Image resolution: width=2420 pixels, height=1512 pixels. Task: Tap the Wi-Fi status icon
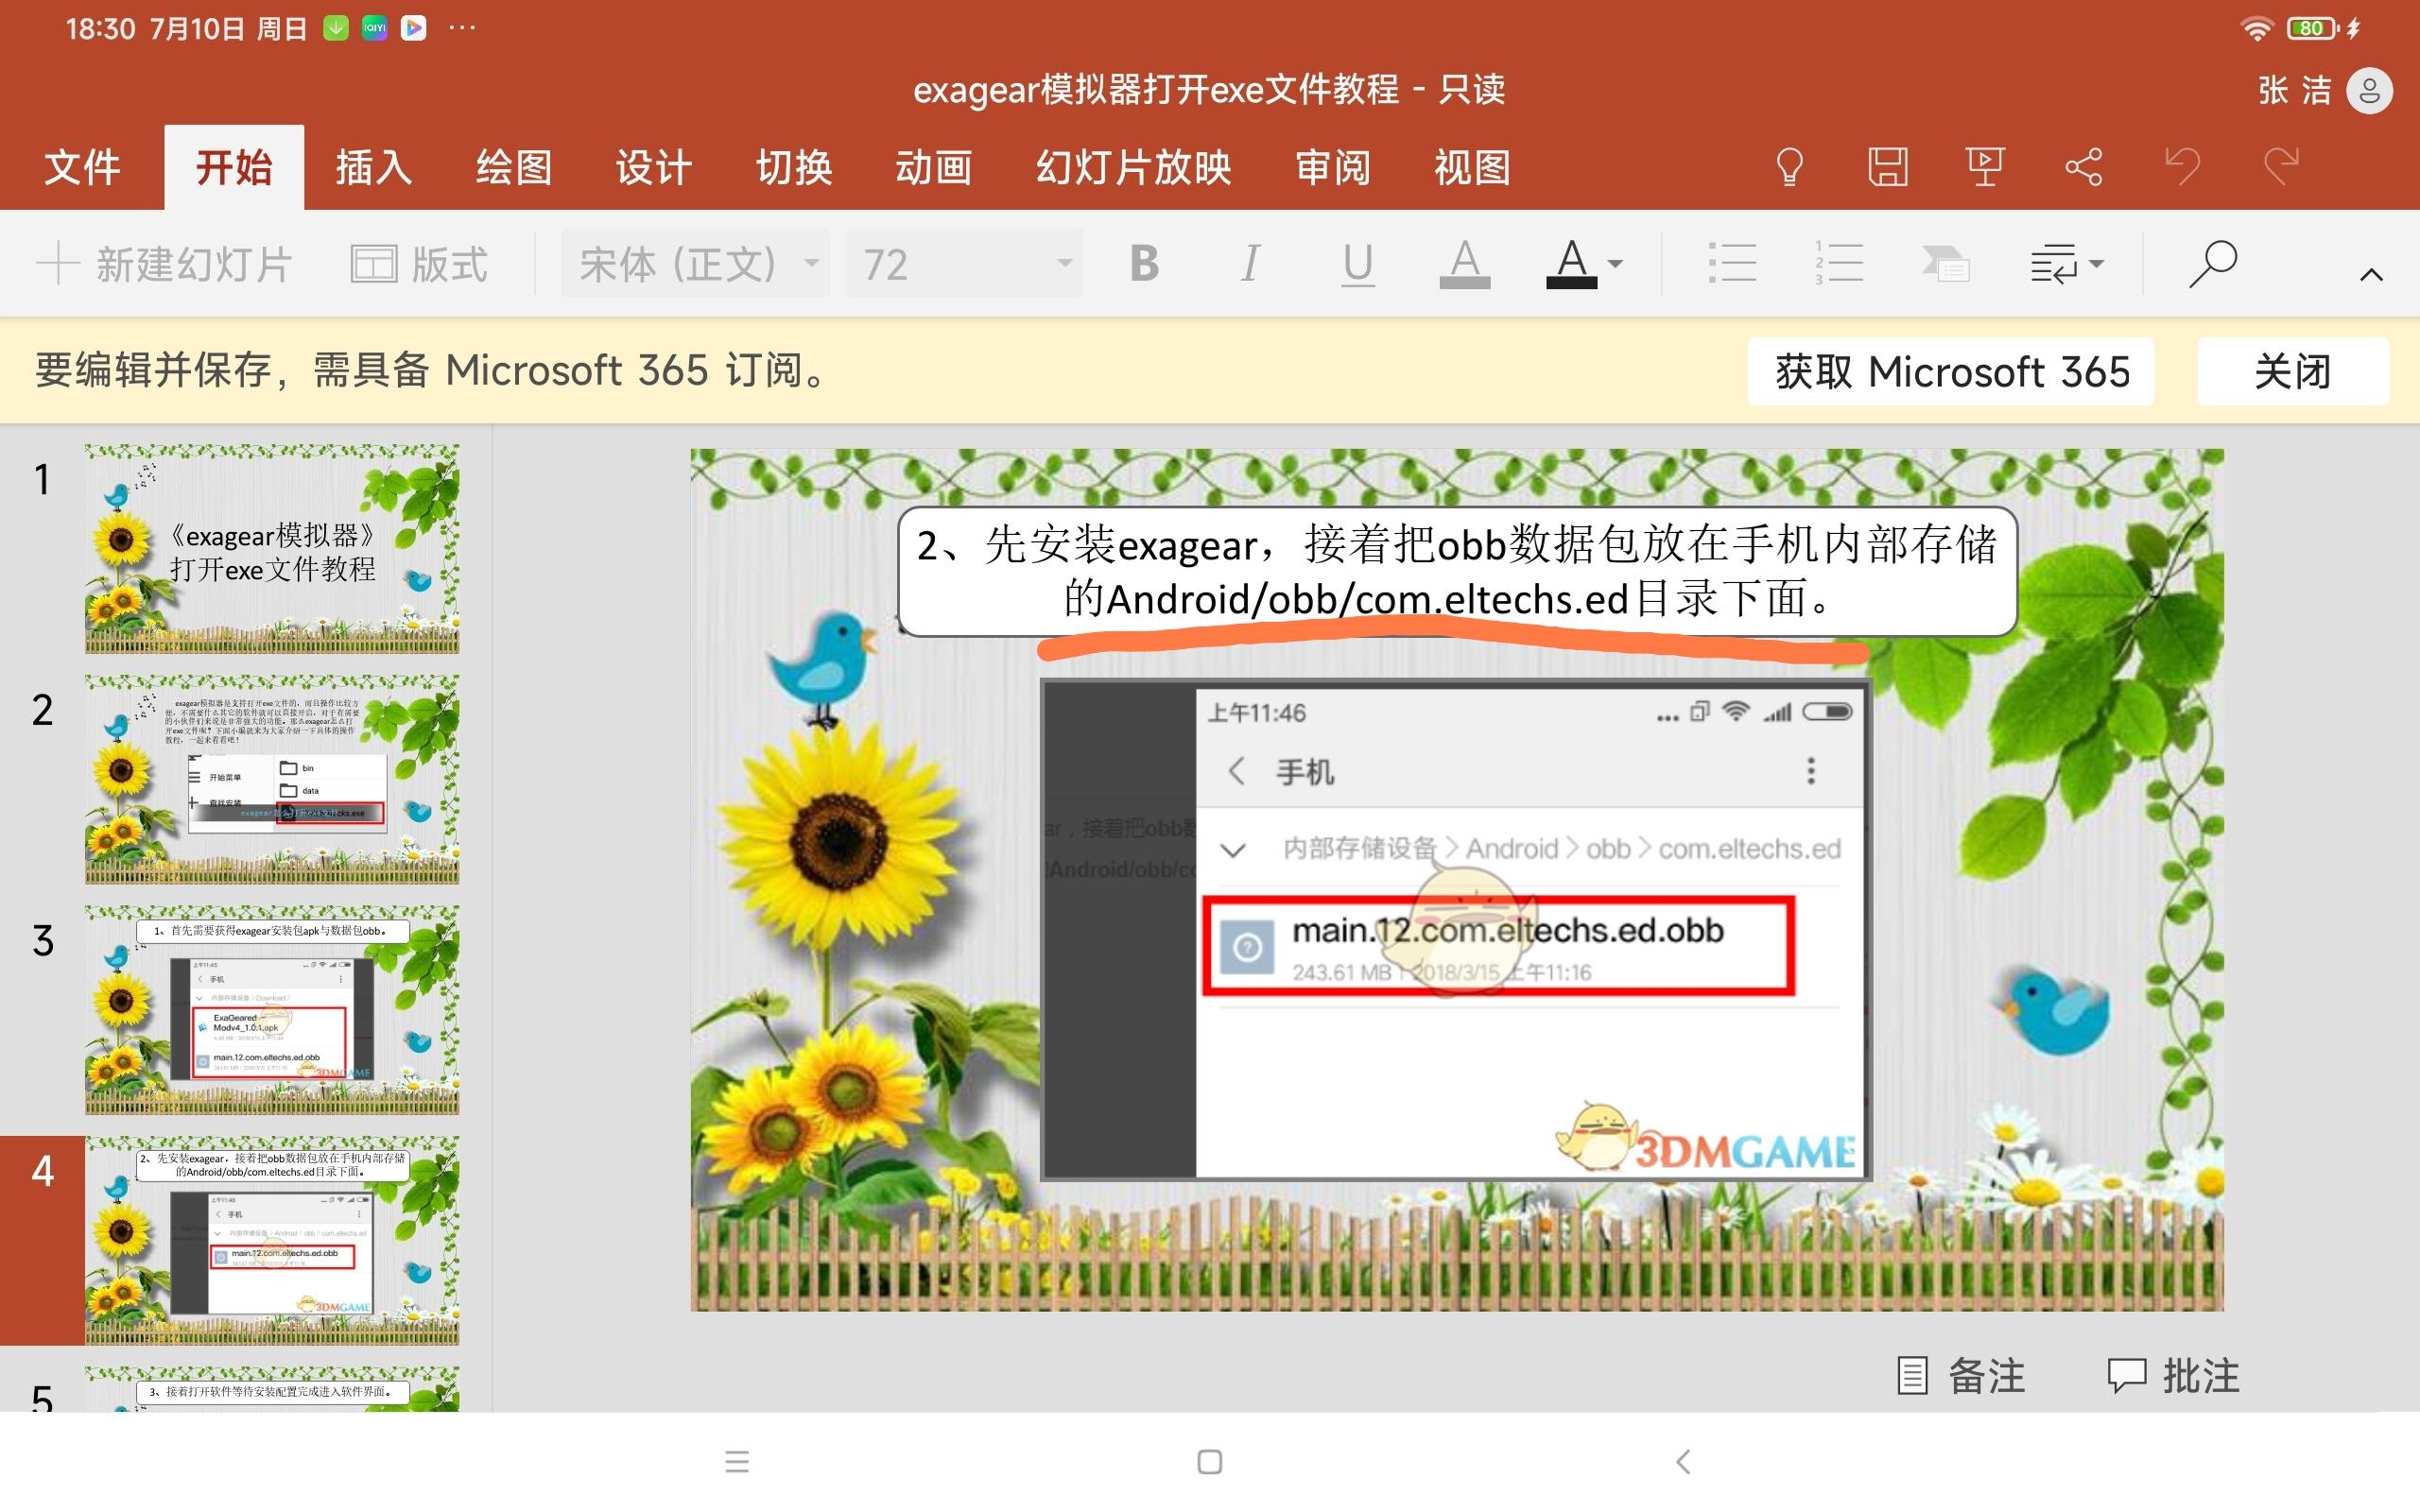point(2257,29)
